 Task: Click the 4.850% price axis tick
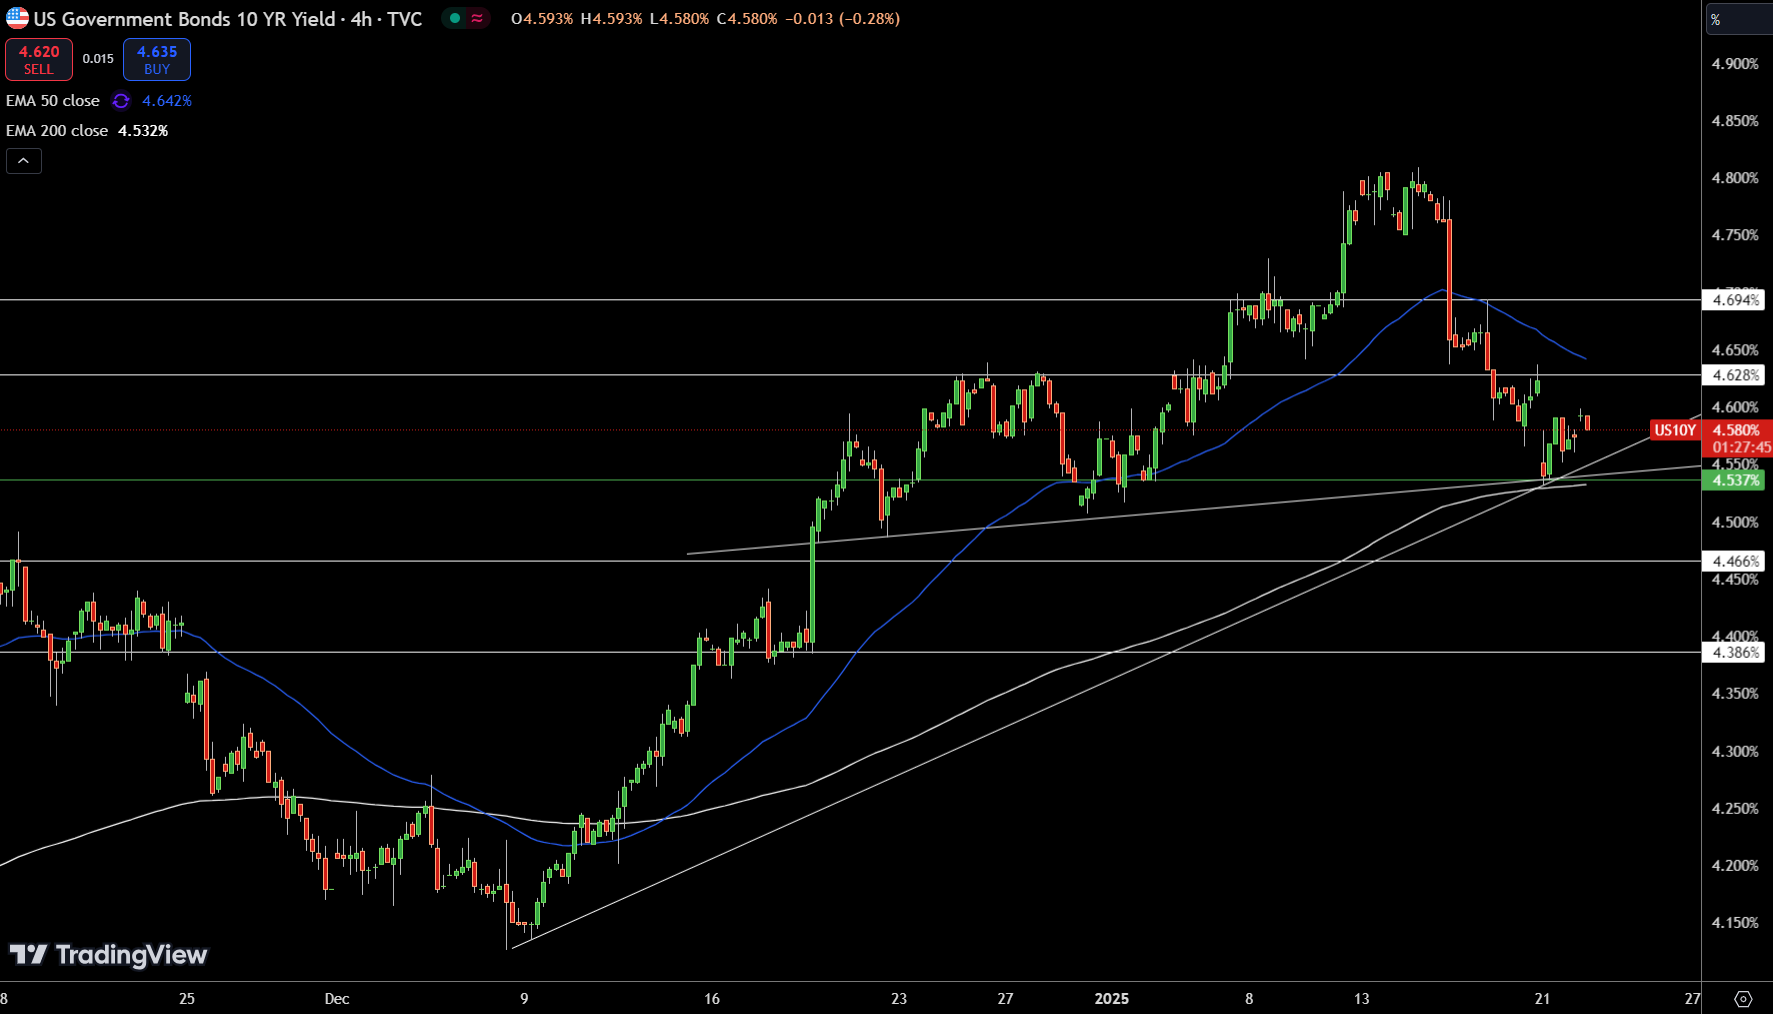(x=1735, y=121)
